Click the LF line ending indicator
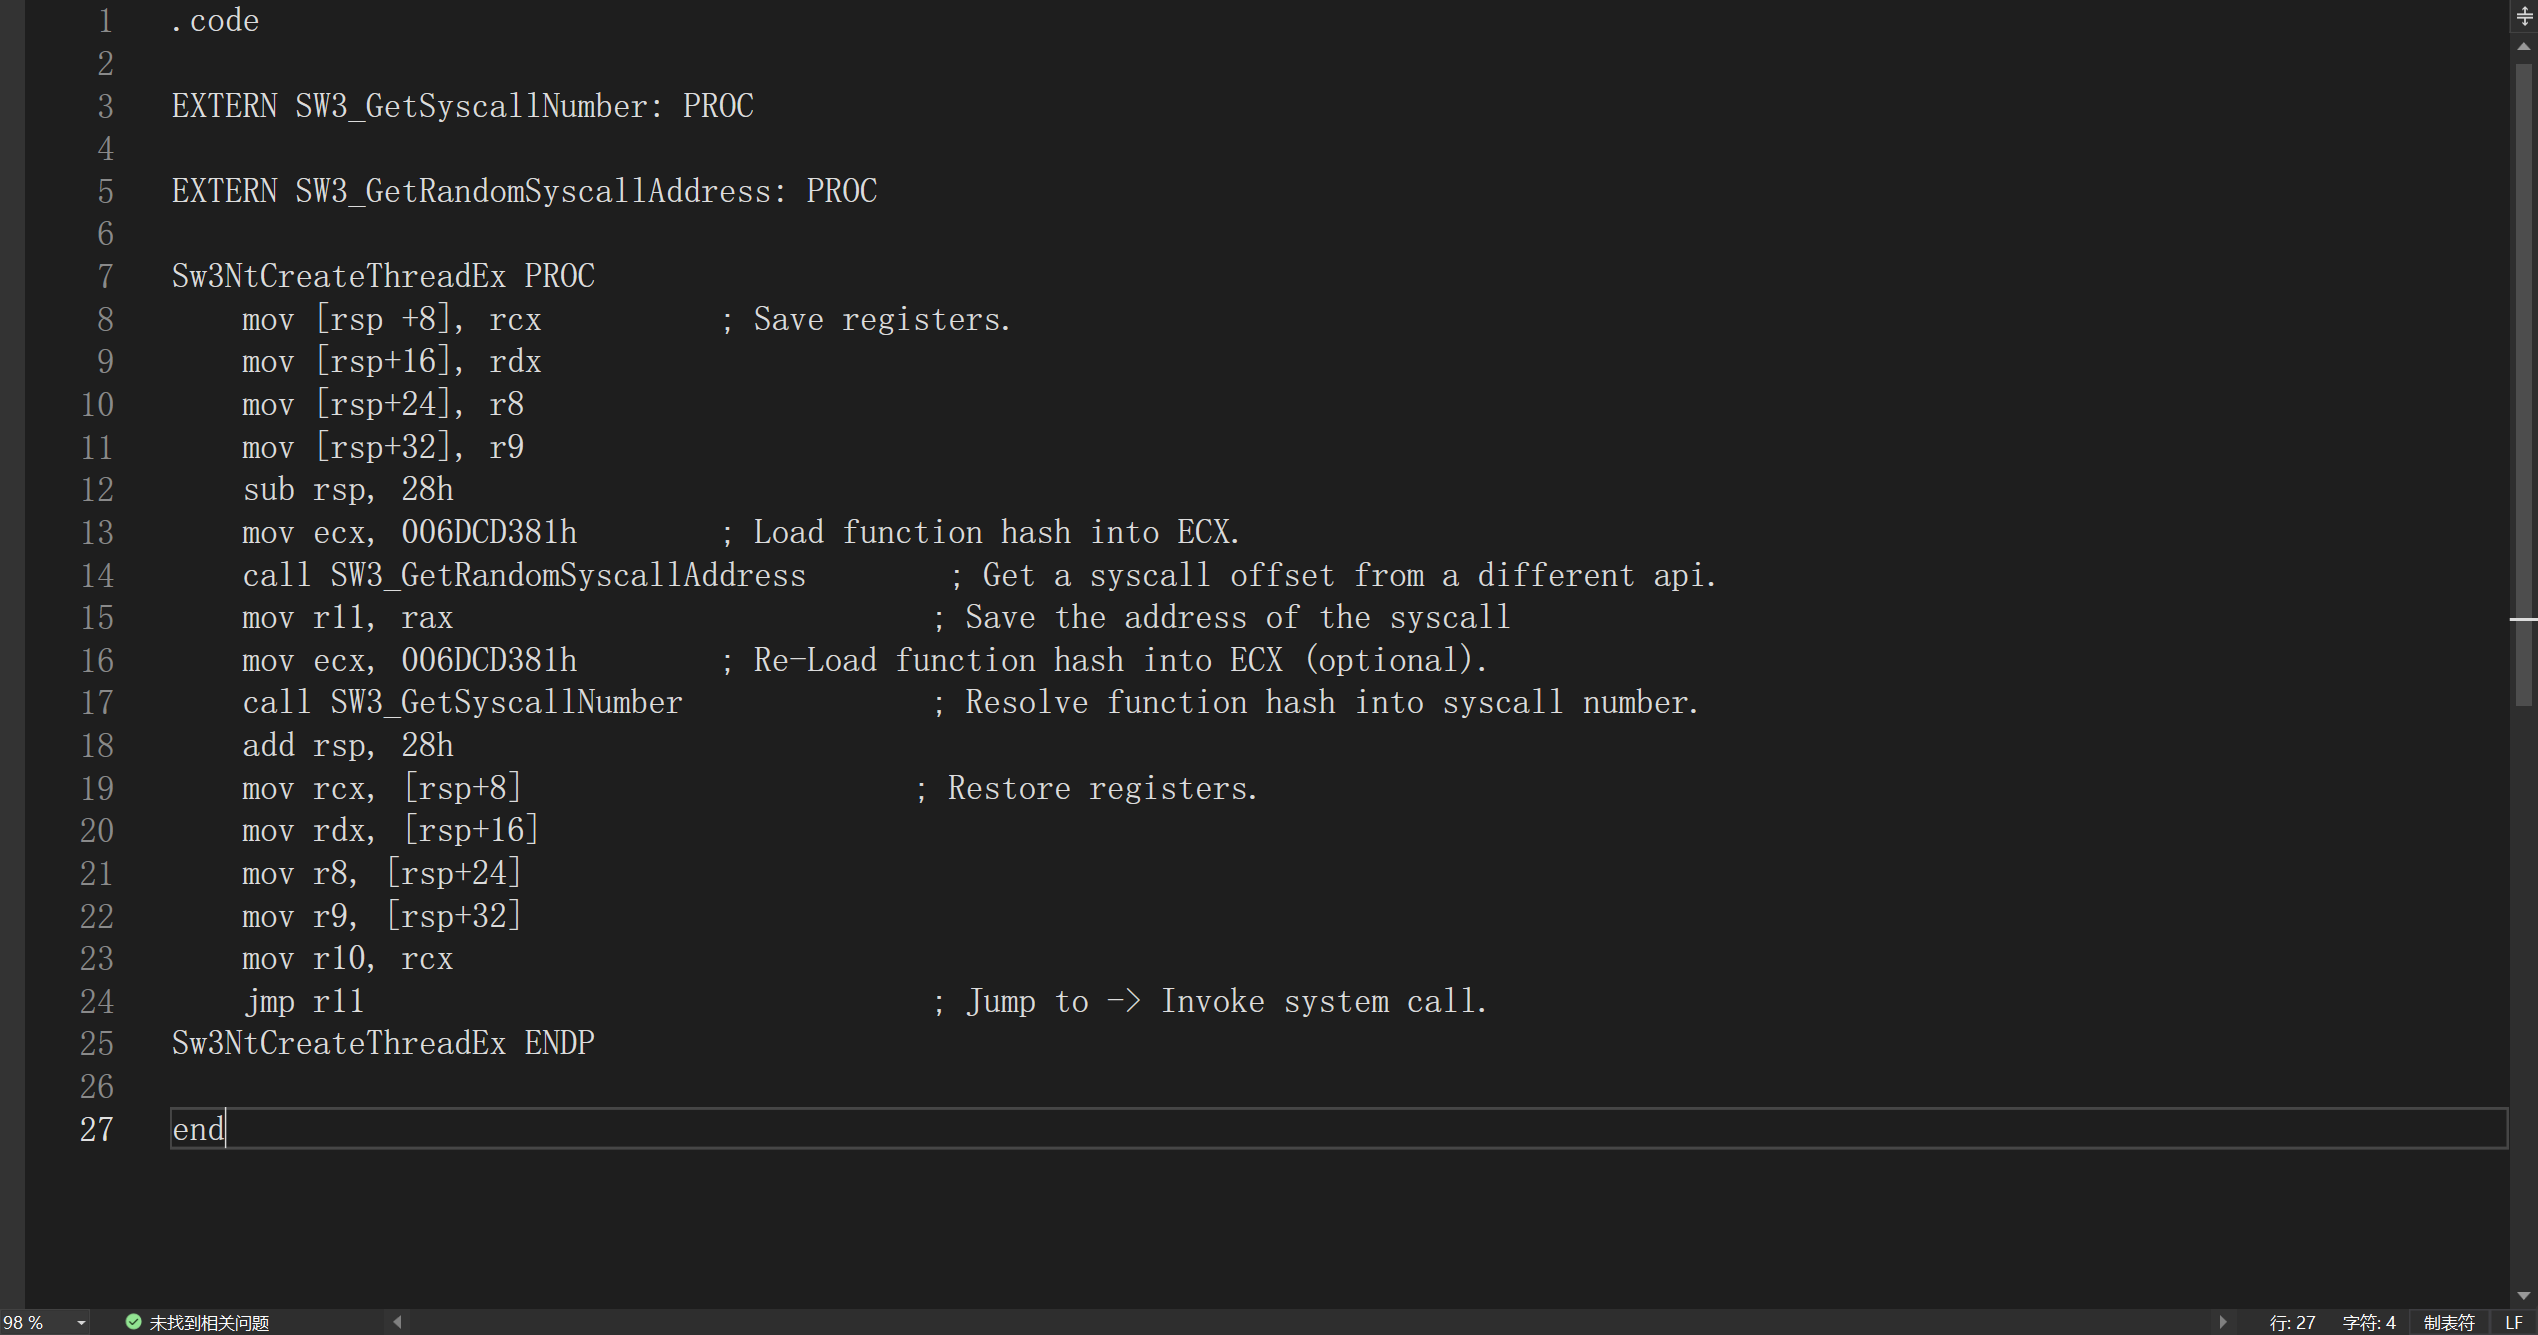Screen dimensions: 2538x1335 (x=2514, y=1323)
